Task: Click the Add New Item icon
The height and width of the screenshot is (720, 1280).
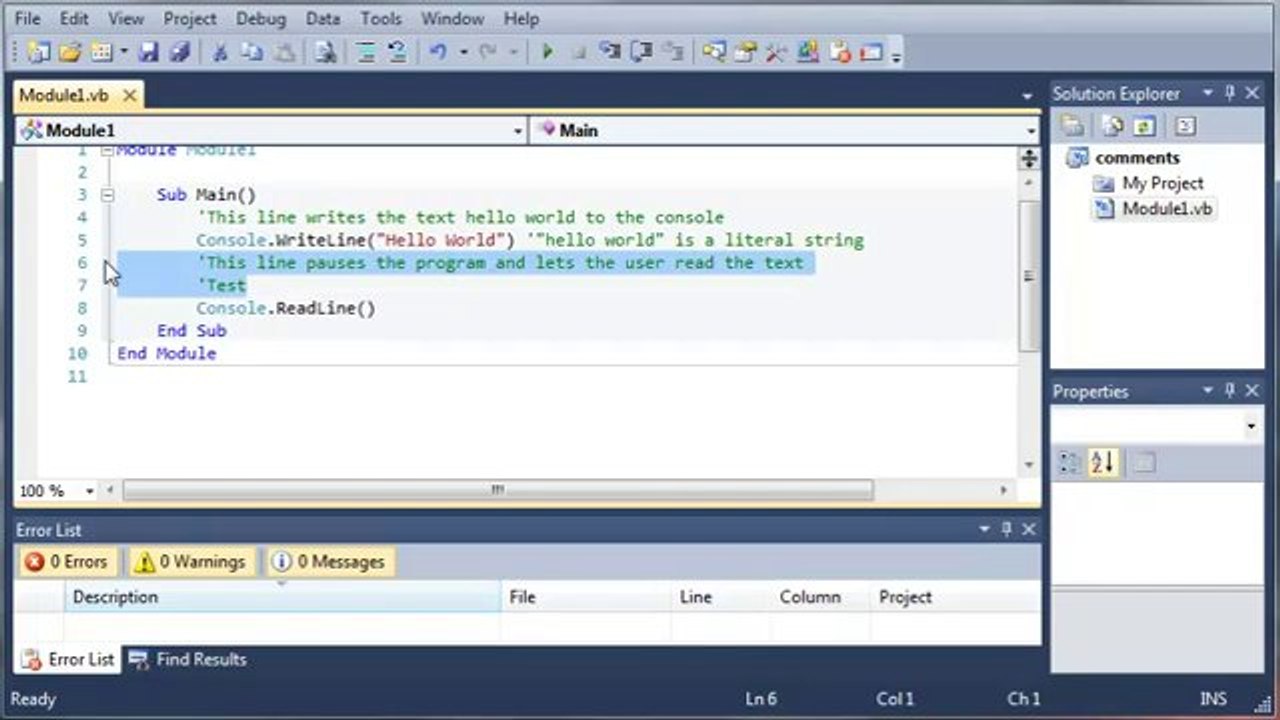Action: pyautogui.click(x=101, y=52)
